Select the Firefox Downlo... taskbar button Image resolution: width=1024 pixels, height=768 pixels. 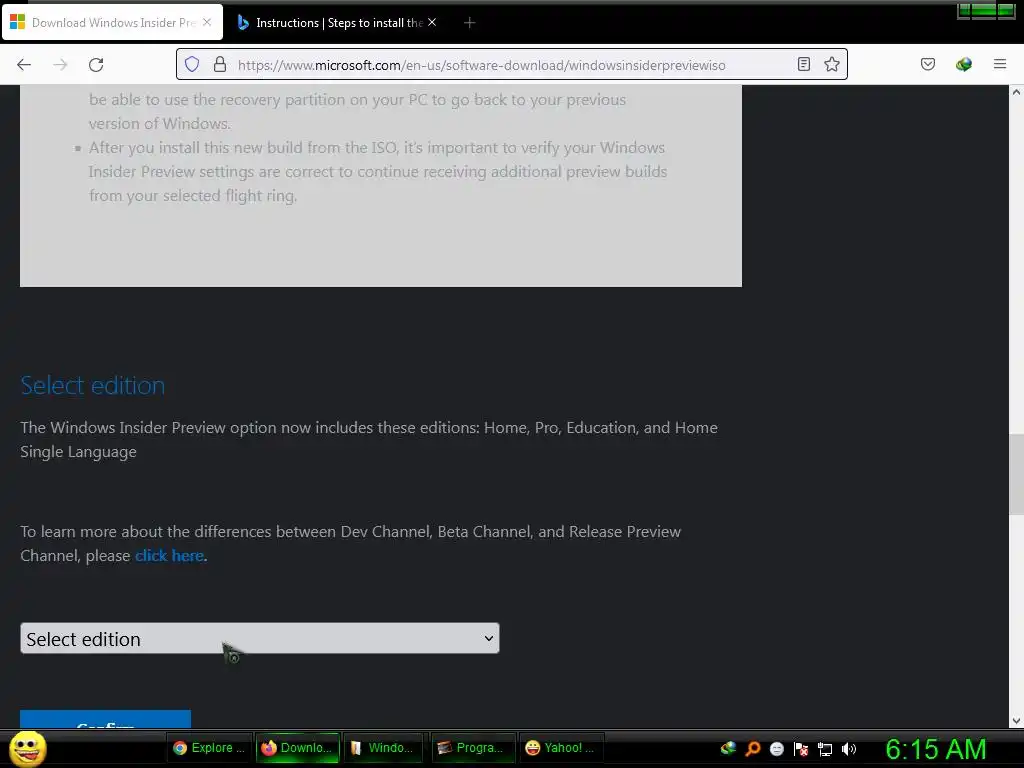point(297,748)
